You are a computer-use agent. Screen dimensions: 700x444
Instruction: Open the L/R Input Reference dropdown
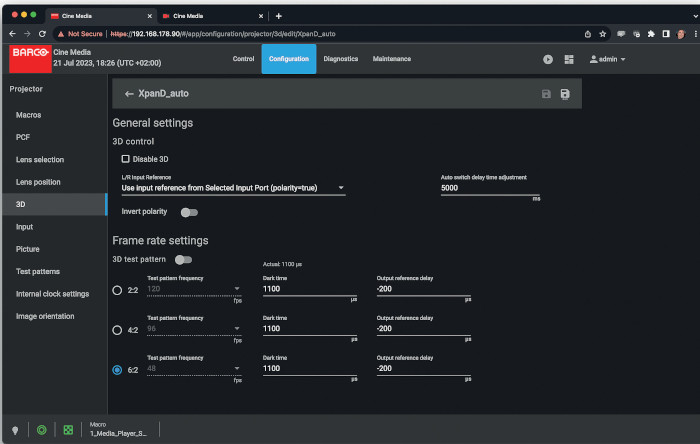[x=233, y=188]
